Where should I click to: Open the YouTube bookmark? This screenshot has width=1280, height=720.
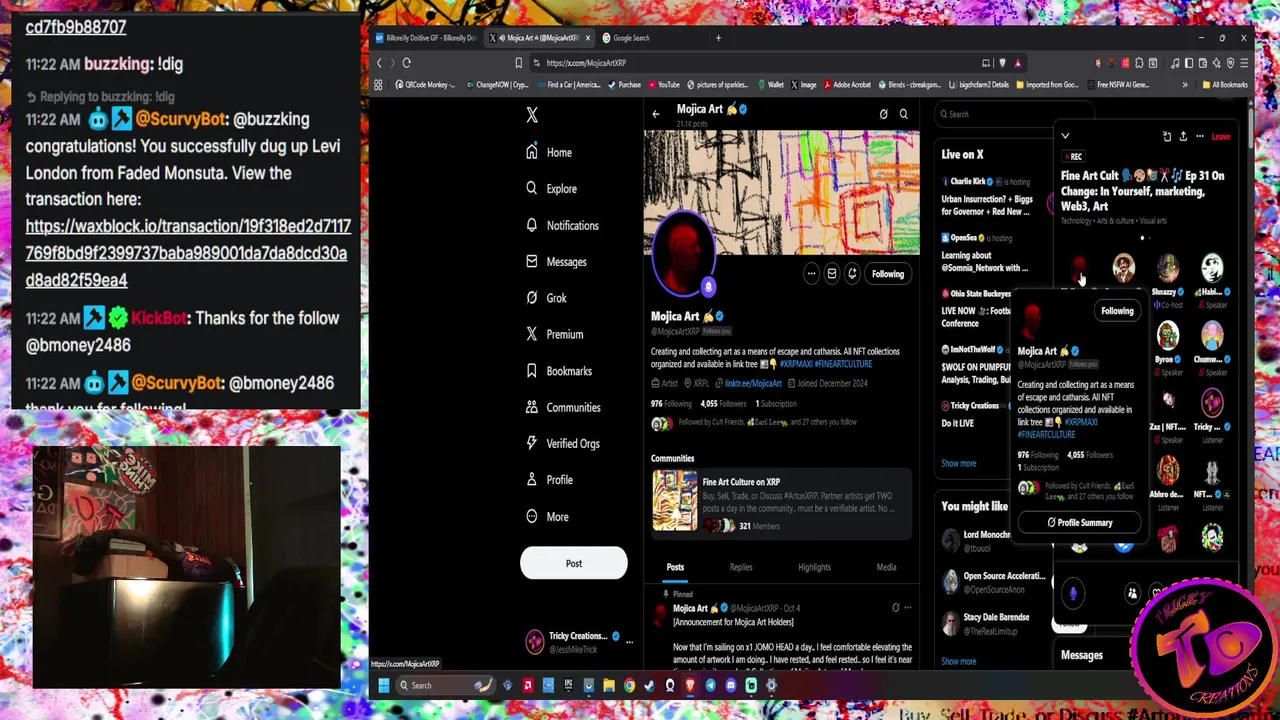(663, 85)
